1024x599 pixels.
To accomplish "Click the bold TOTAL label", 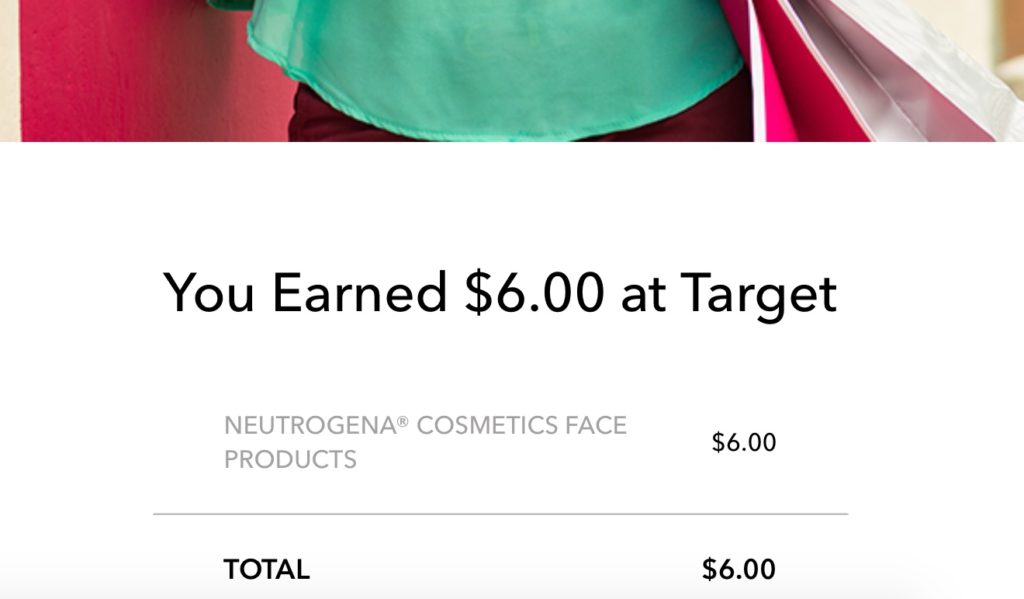I will (266, 570).
